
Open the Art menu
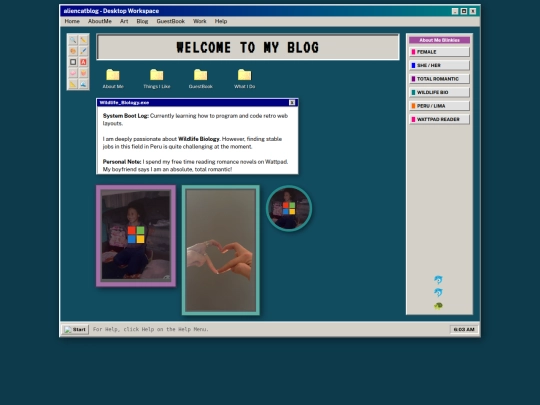tap(124, 21)
